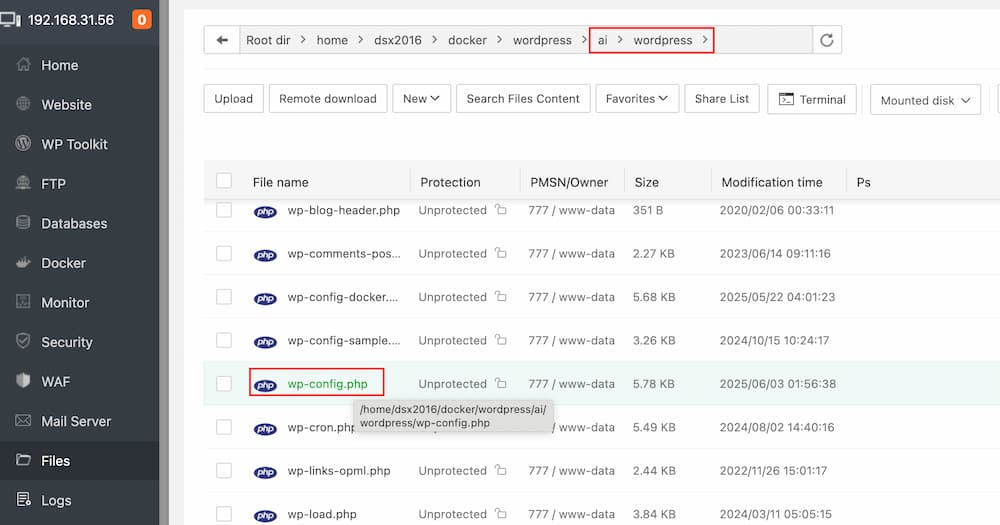Check the wp-links-opml.php checkbox

(224, 470)
